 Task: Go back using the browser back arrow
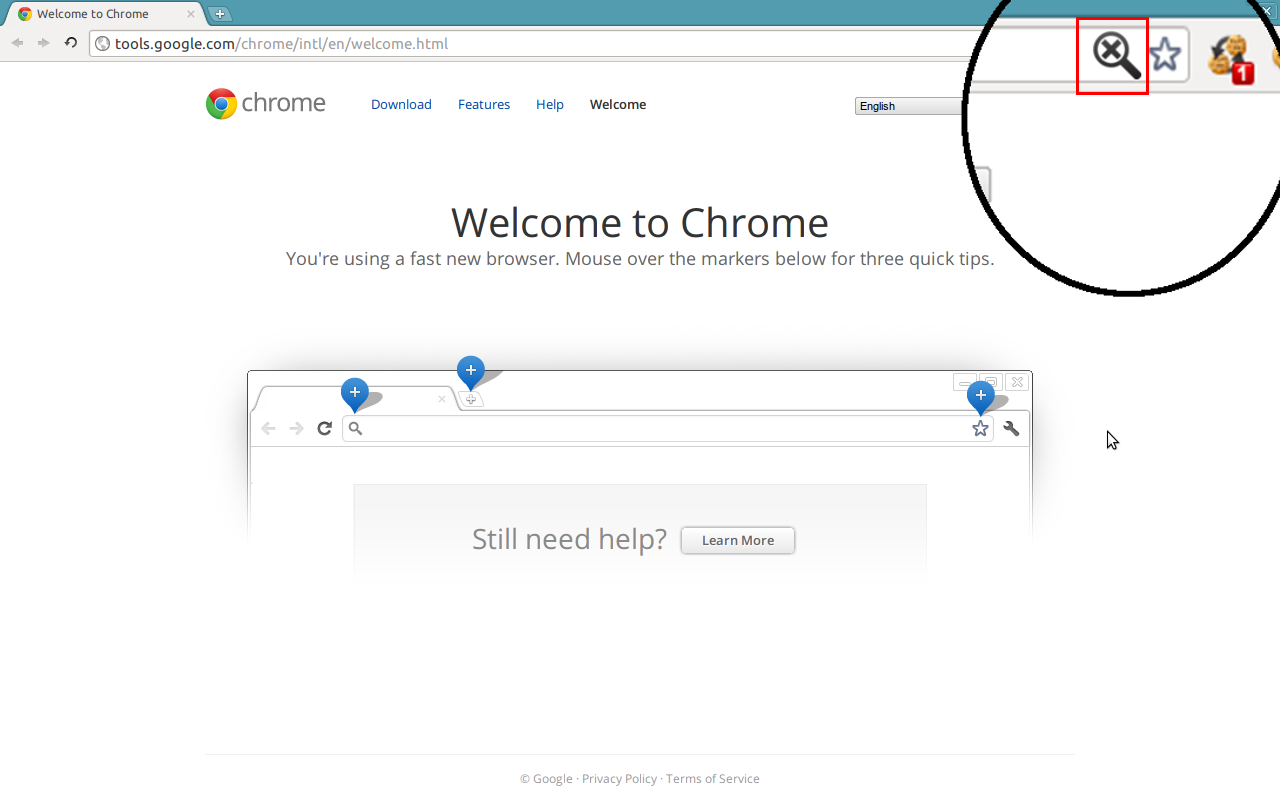tap(17, 43)
